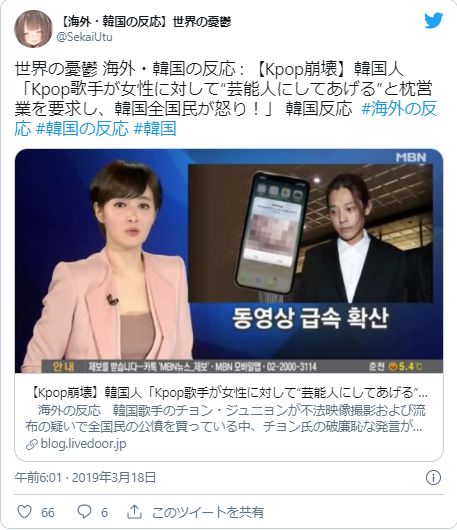Open the SekaiUtu profile avatar
The height and width of the screenshot is (530, 457).
click(x=33, y=29)
